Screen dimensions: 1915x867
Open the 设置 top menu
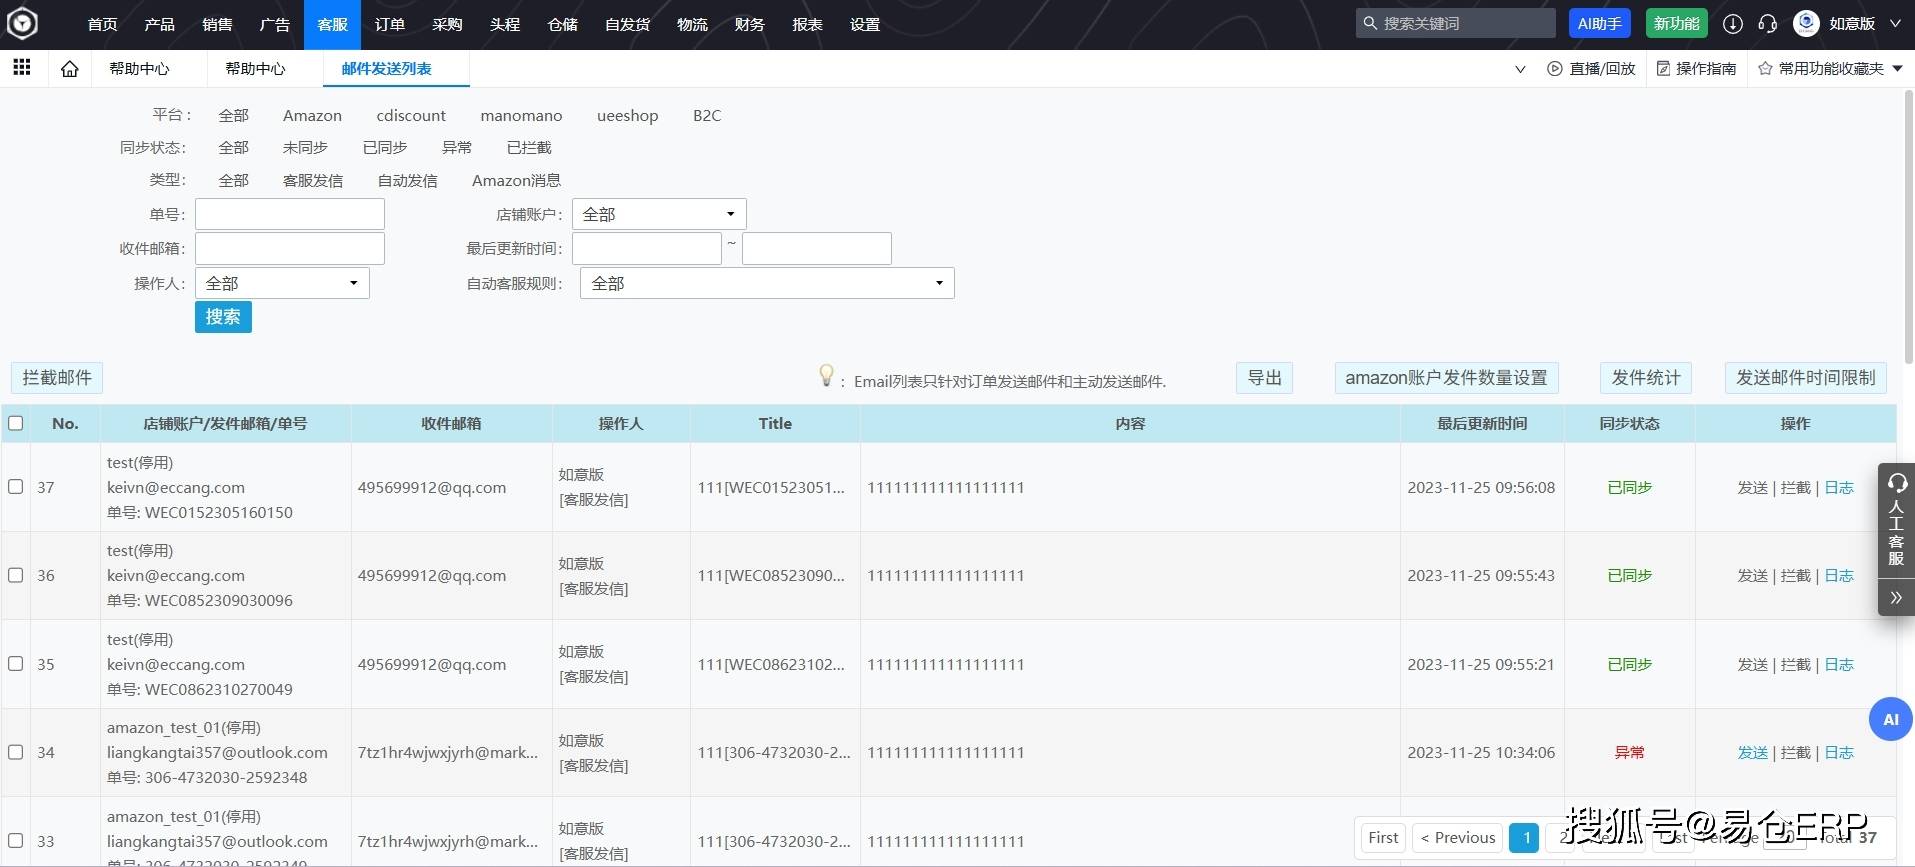pos(865,24)
